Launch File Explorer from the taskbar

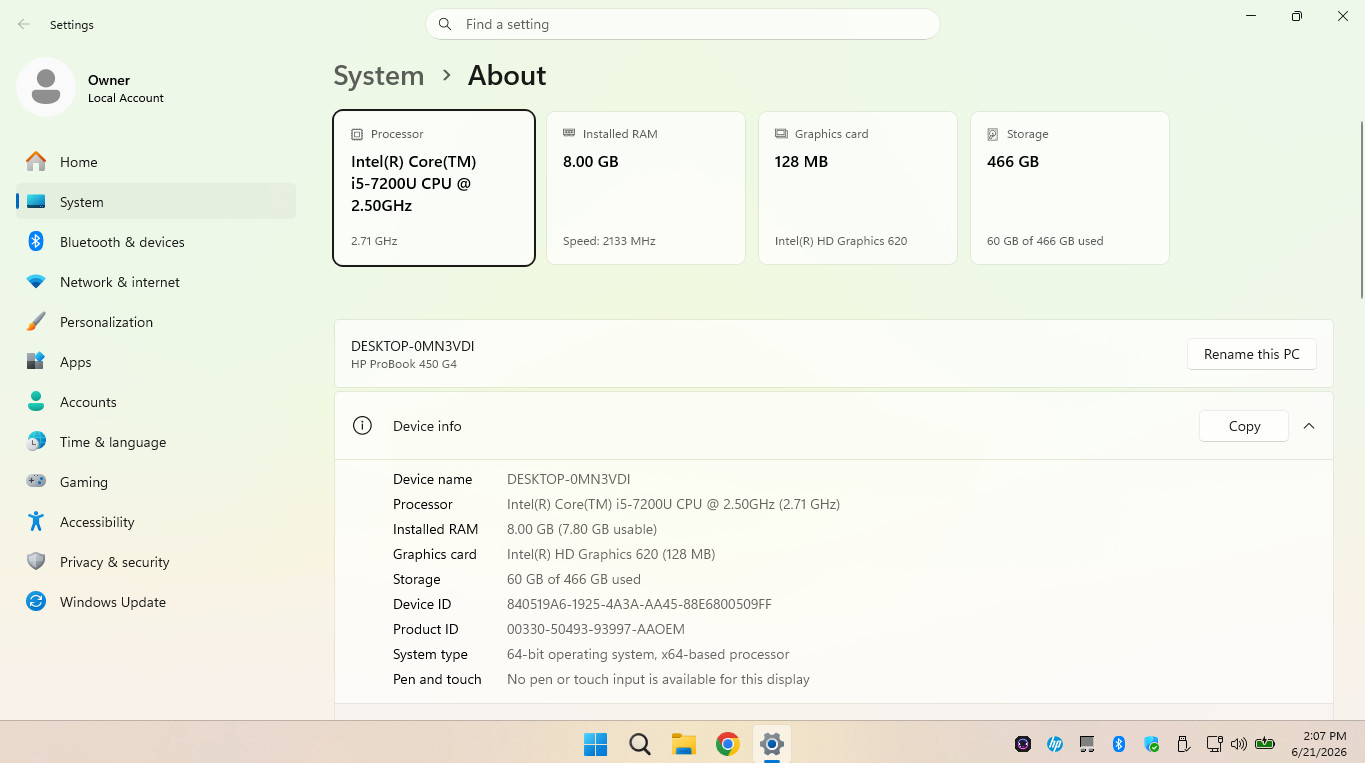coord(684,744)
